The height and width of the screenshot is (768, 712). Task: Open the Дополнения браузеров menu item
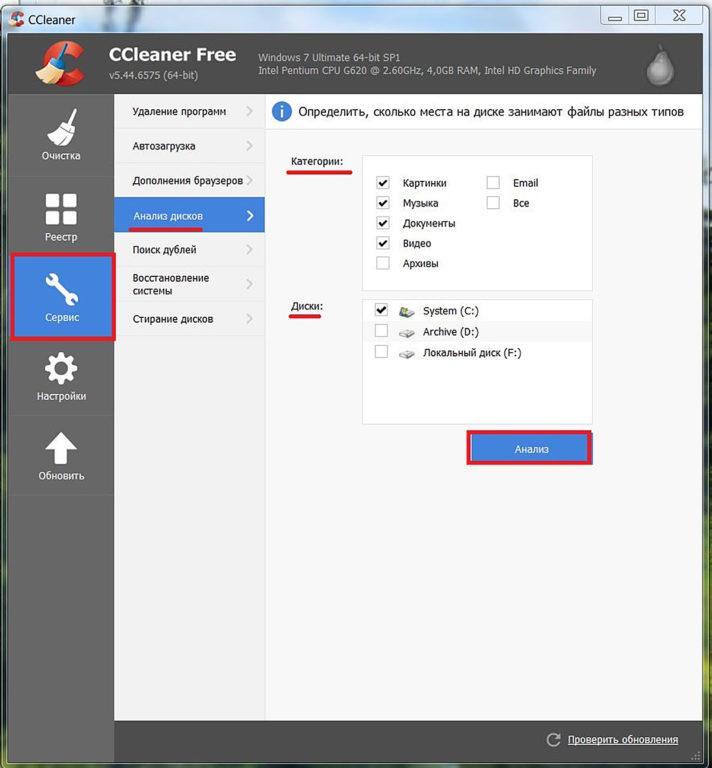point(190,180)
